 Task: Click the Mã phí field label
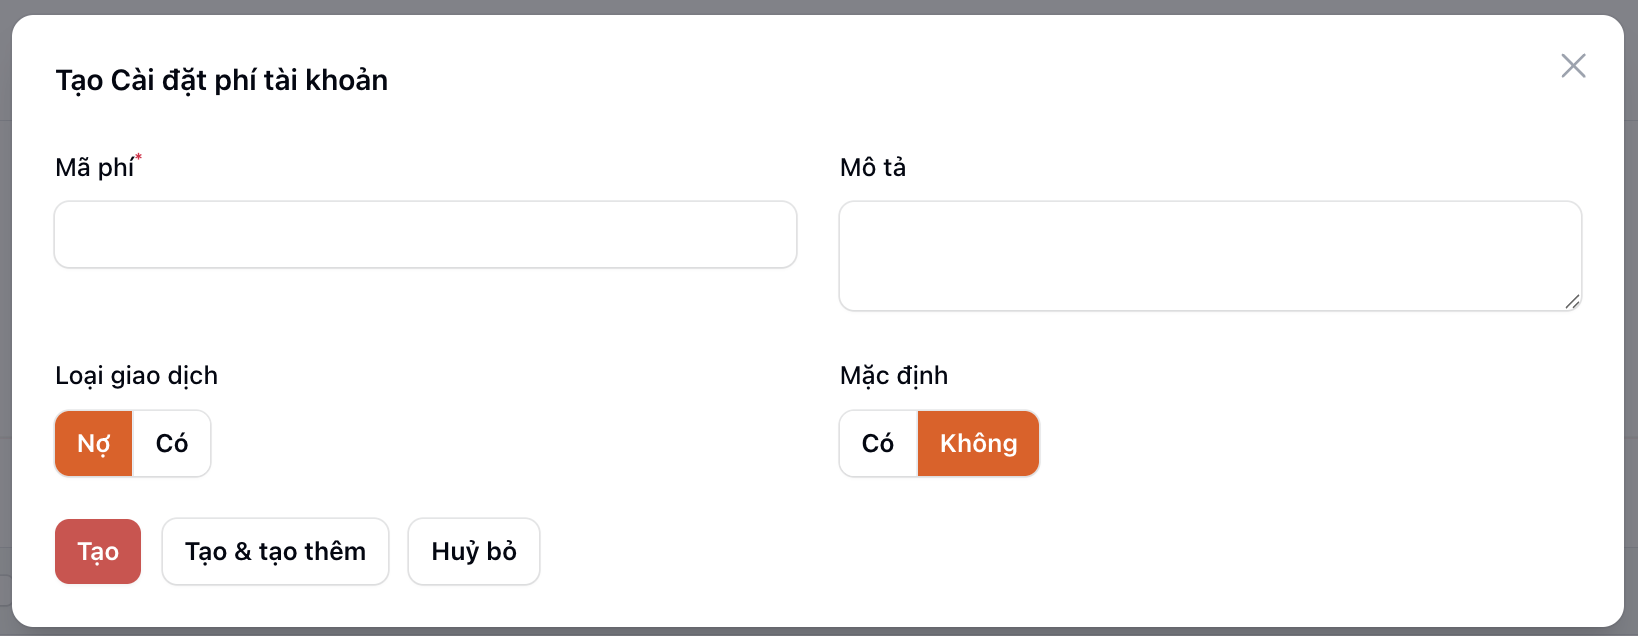pyautogui.click(x=94, y=168)
